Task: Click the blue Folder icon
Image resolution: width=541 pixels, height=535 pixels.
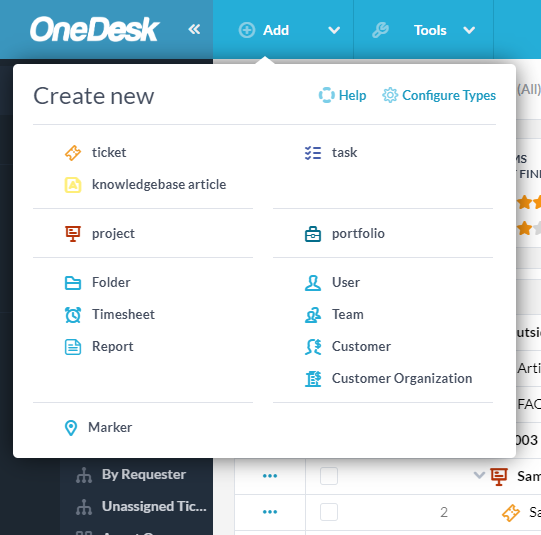Action: 73,283
